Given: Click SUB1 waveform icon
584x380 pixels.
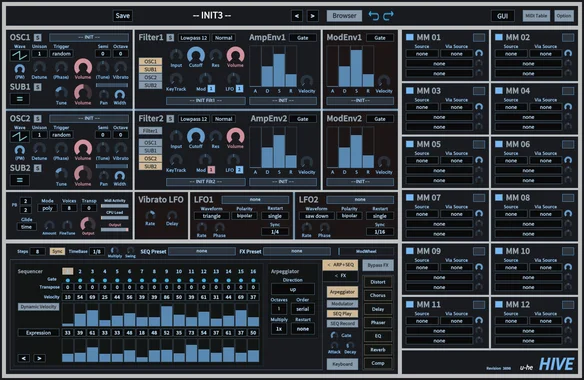Looking at the screenshot, I should pyautogui.click(x=20, y=99).
